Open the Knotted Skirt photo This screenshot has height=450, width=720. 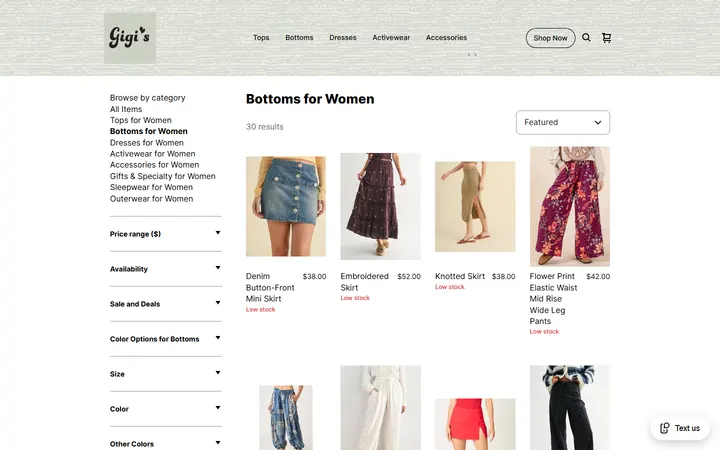[x=475, y=206]
